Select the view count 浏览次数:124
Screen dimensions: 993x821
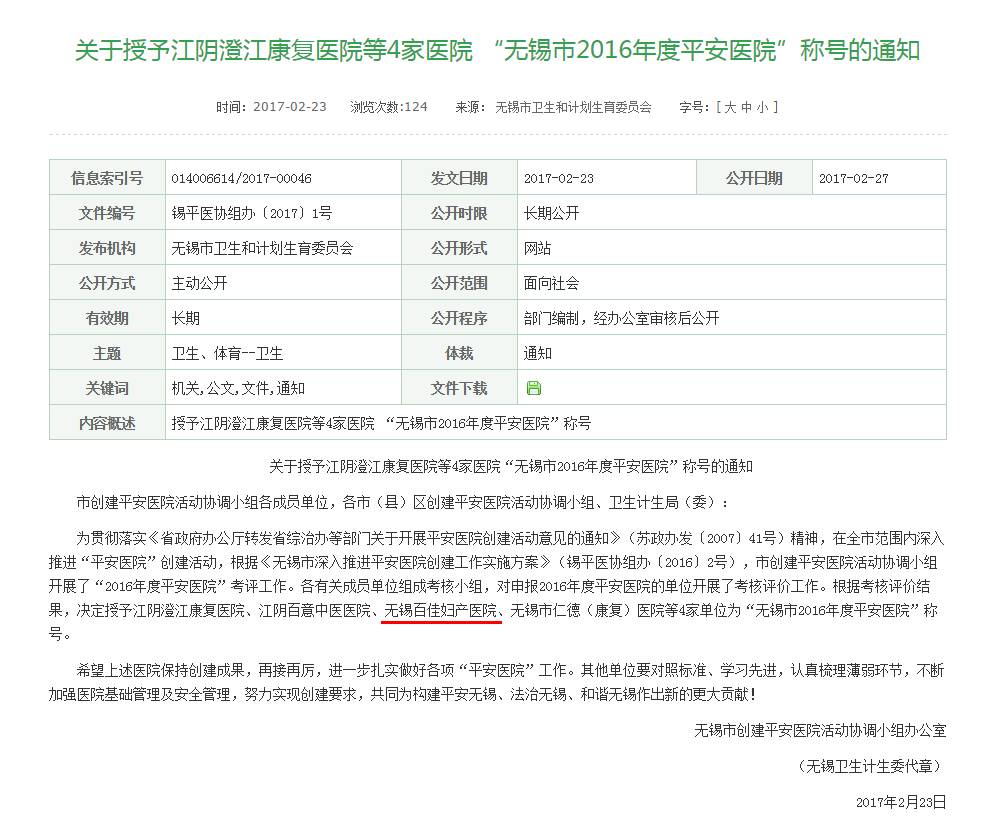389,106
